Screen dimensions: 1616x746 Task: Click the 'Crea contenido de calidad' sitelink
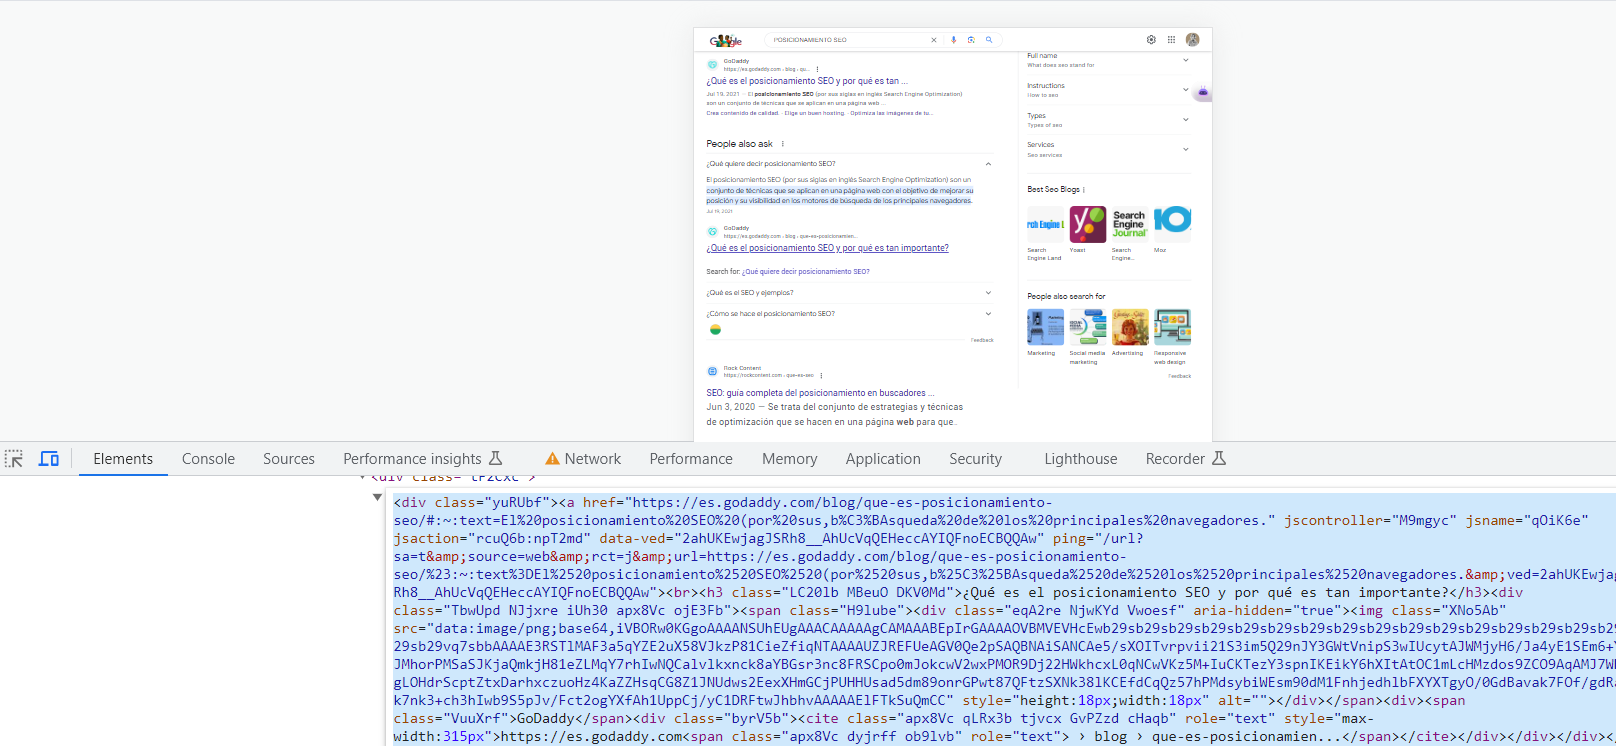coord(741,113)
